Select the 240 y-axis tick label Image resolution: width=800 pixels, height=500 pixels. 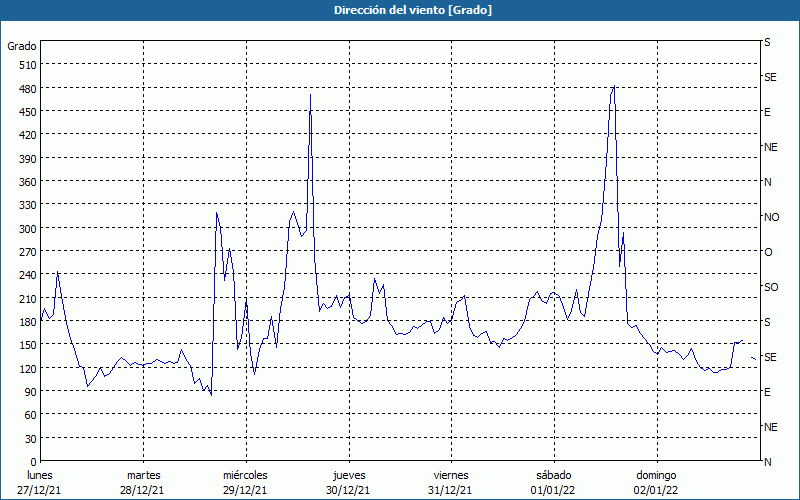(x=28, y=274)
